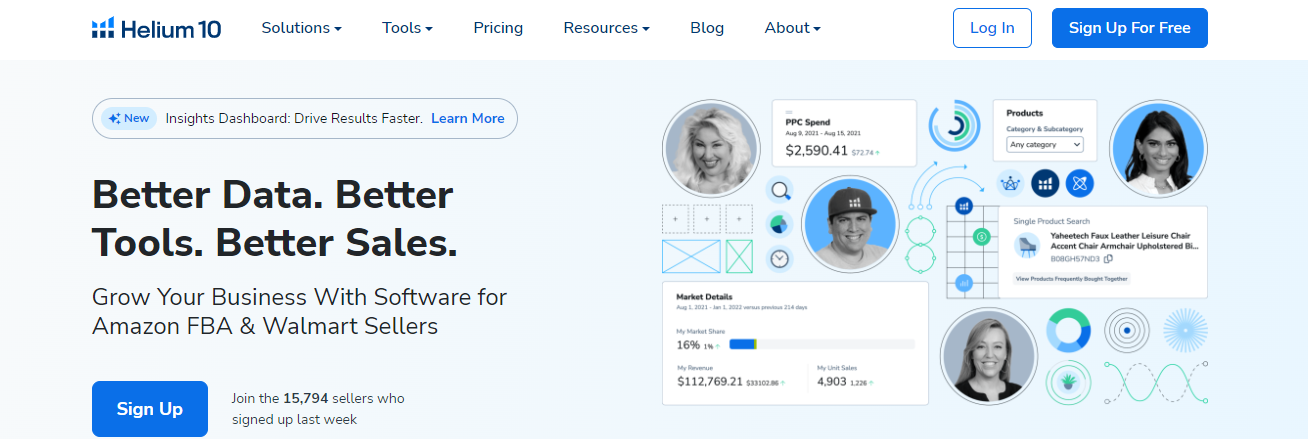Click the dark blue bar chart icon

pos(1045,183)
